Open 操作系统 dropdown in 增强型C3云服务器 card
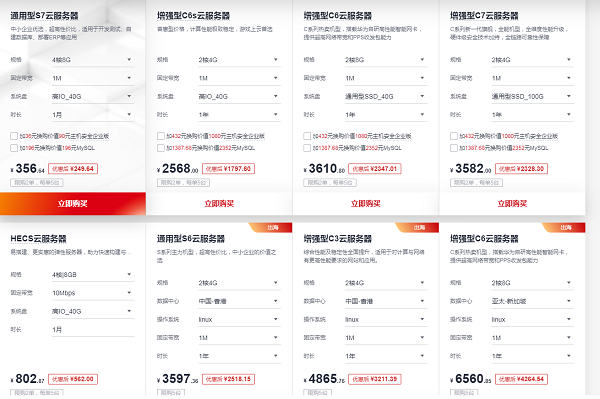Screen dimensions: 600x399 click(x=386, y=320)
